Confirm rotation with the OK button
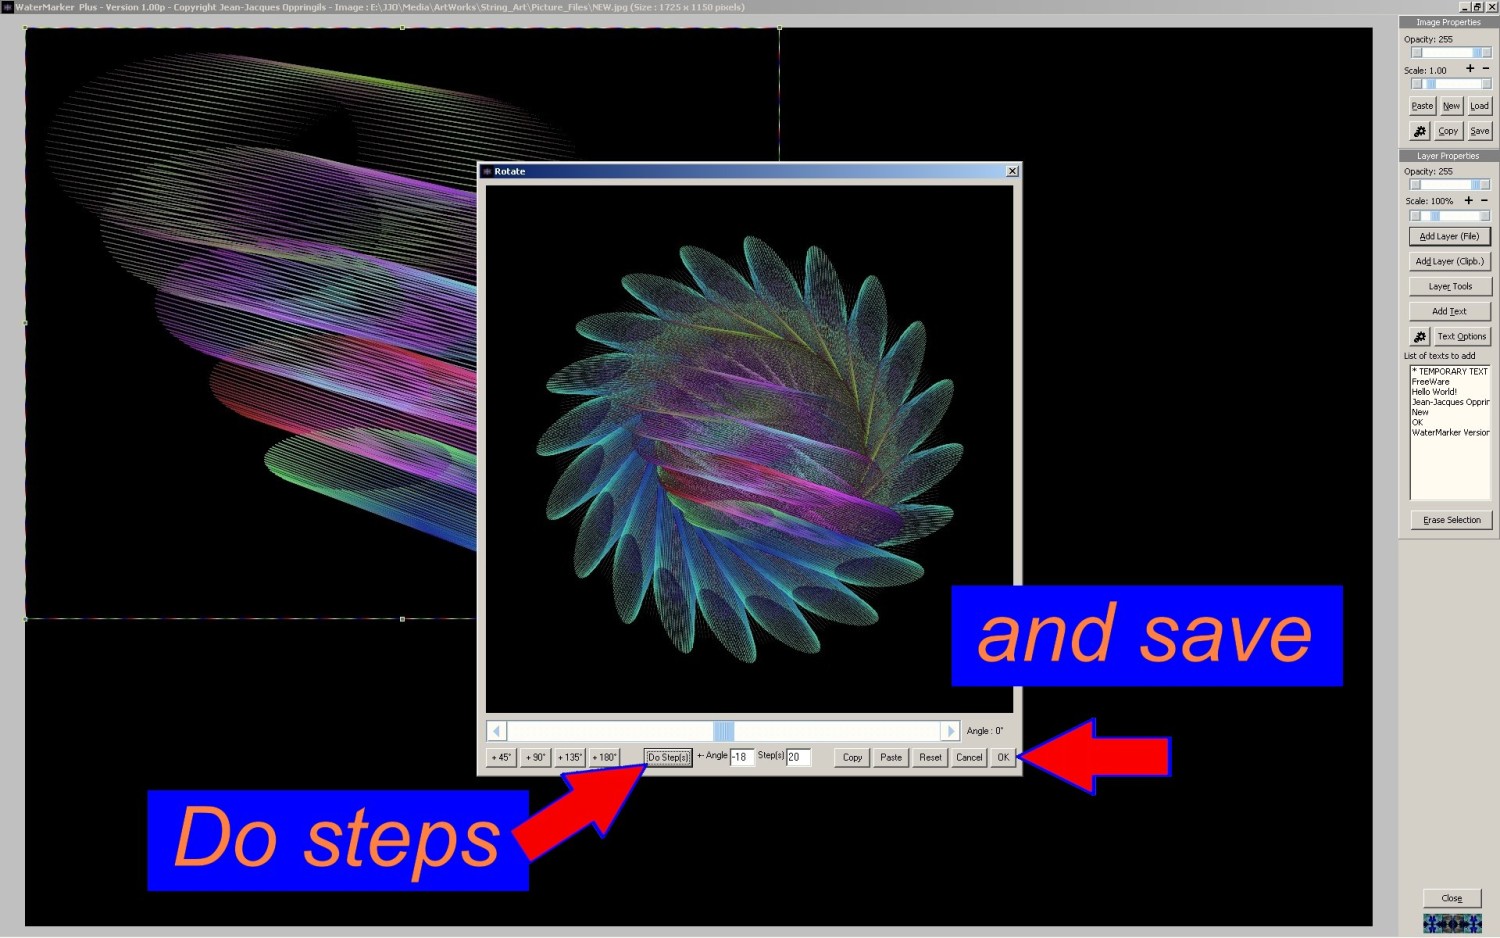The width and height of the screenshot is (1500, 938). [x=1003, y=758]
